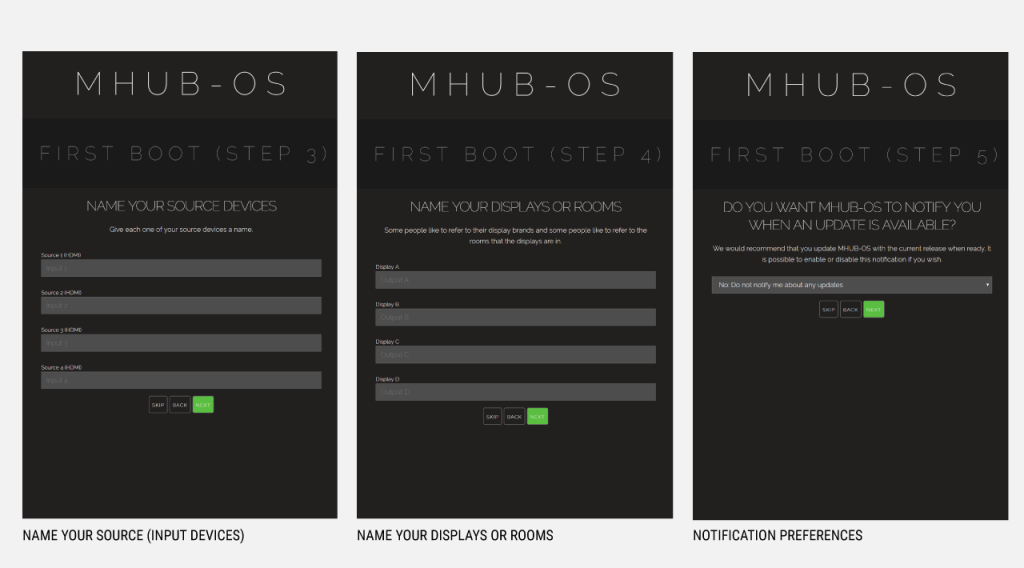The height and width of the screenshot is (568, 1024).
Task: Click the Display C name field
Action: (515, 355)
